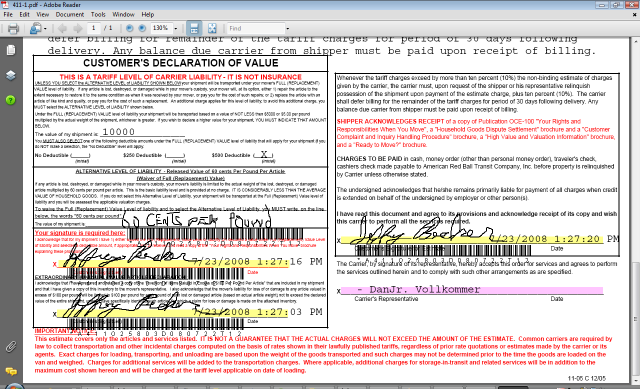This screenshot has width=640, height=389.
Task: Open the Comments panel in sidebar
Action: tap(11, 371)
